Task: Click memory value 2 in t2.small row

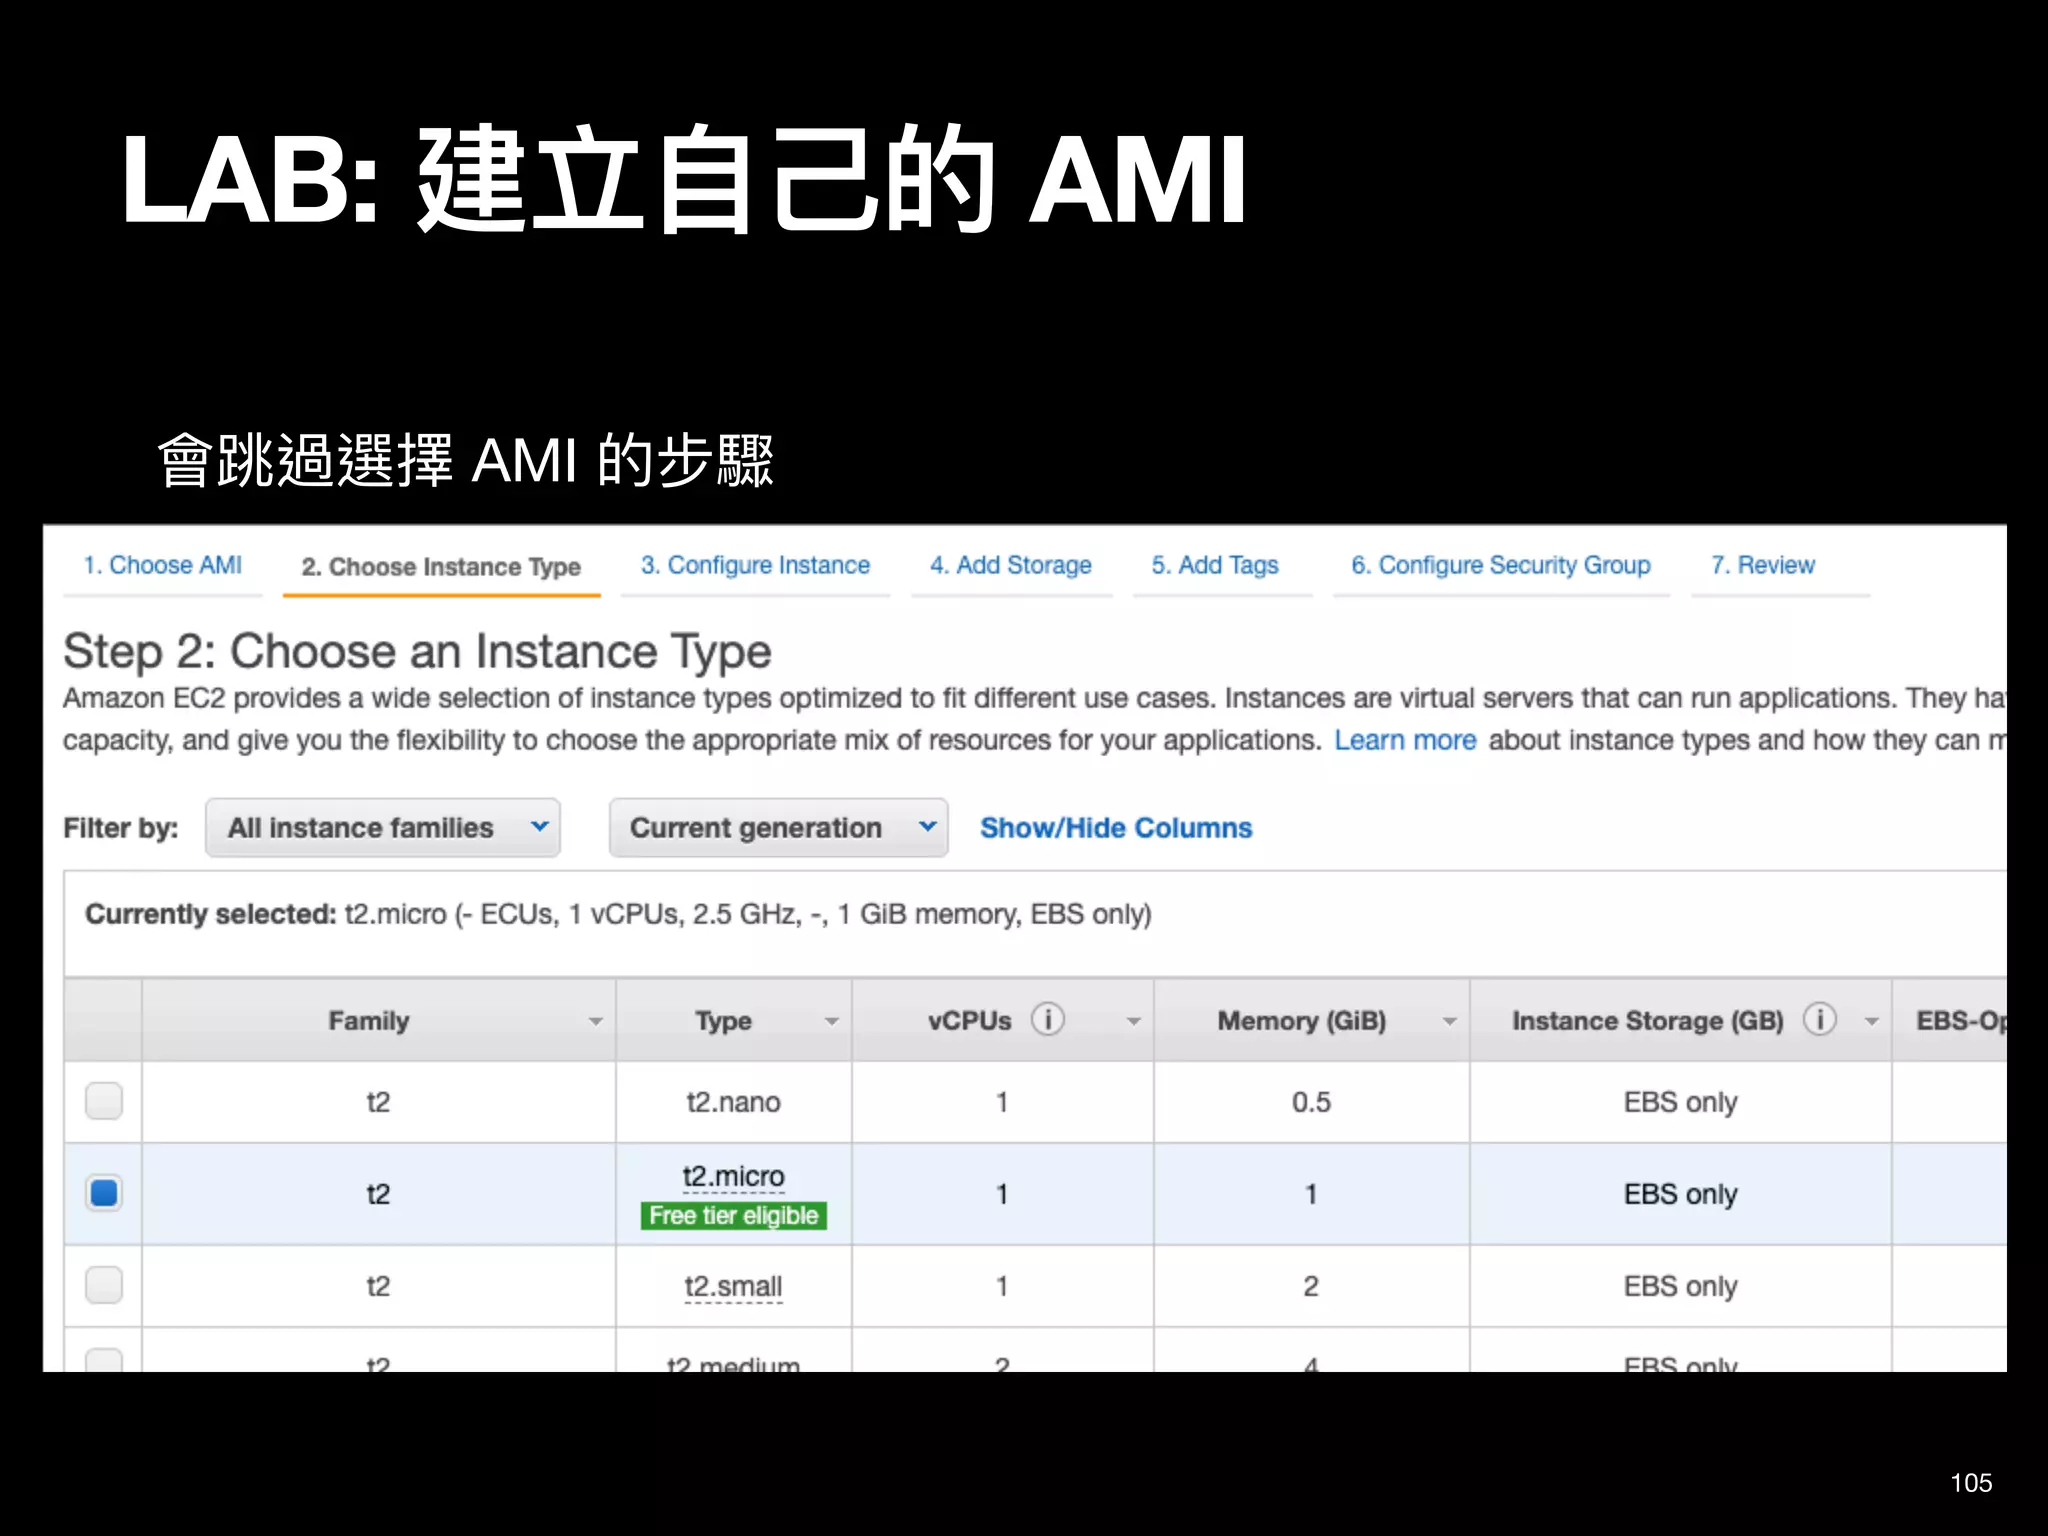Action: [x=1311, y=1286]
